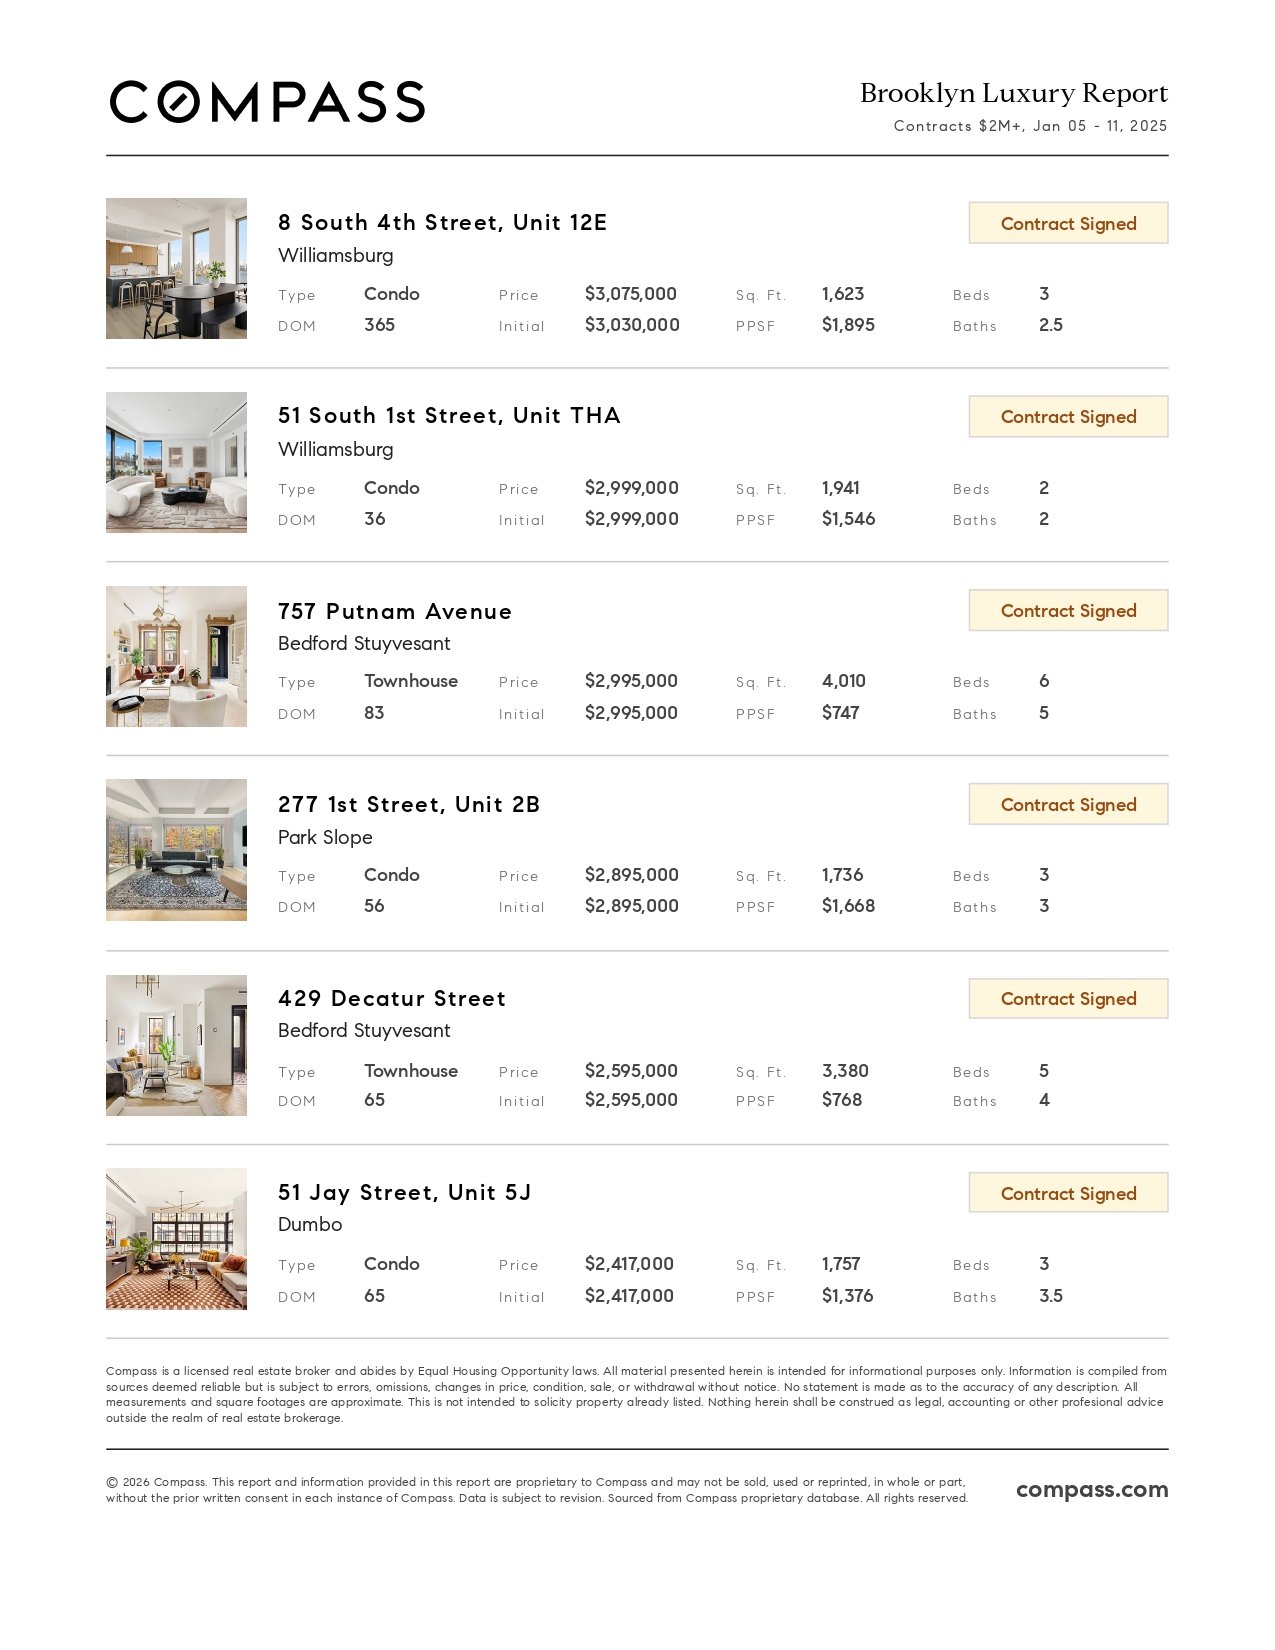Open the 8 South 4th Street listing photo
The width and height of the screenshot is (1275, 1650).
[x=176, y=268]
